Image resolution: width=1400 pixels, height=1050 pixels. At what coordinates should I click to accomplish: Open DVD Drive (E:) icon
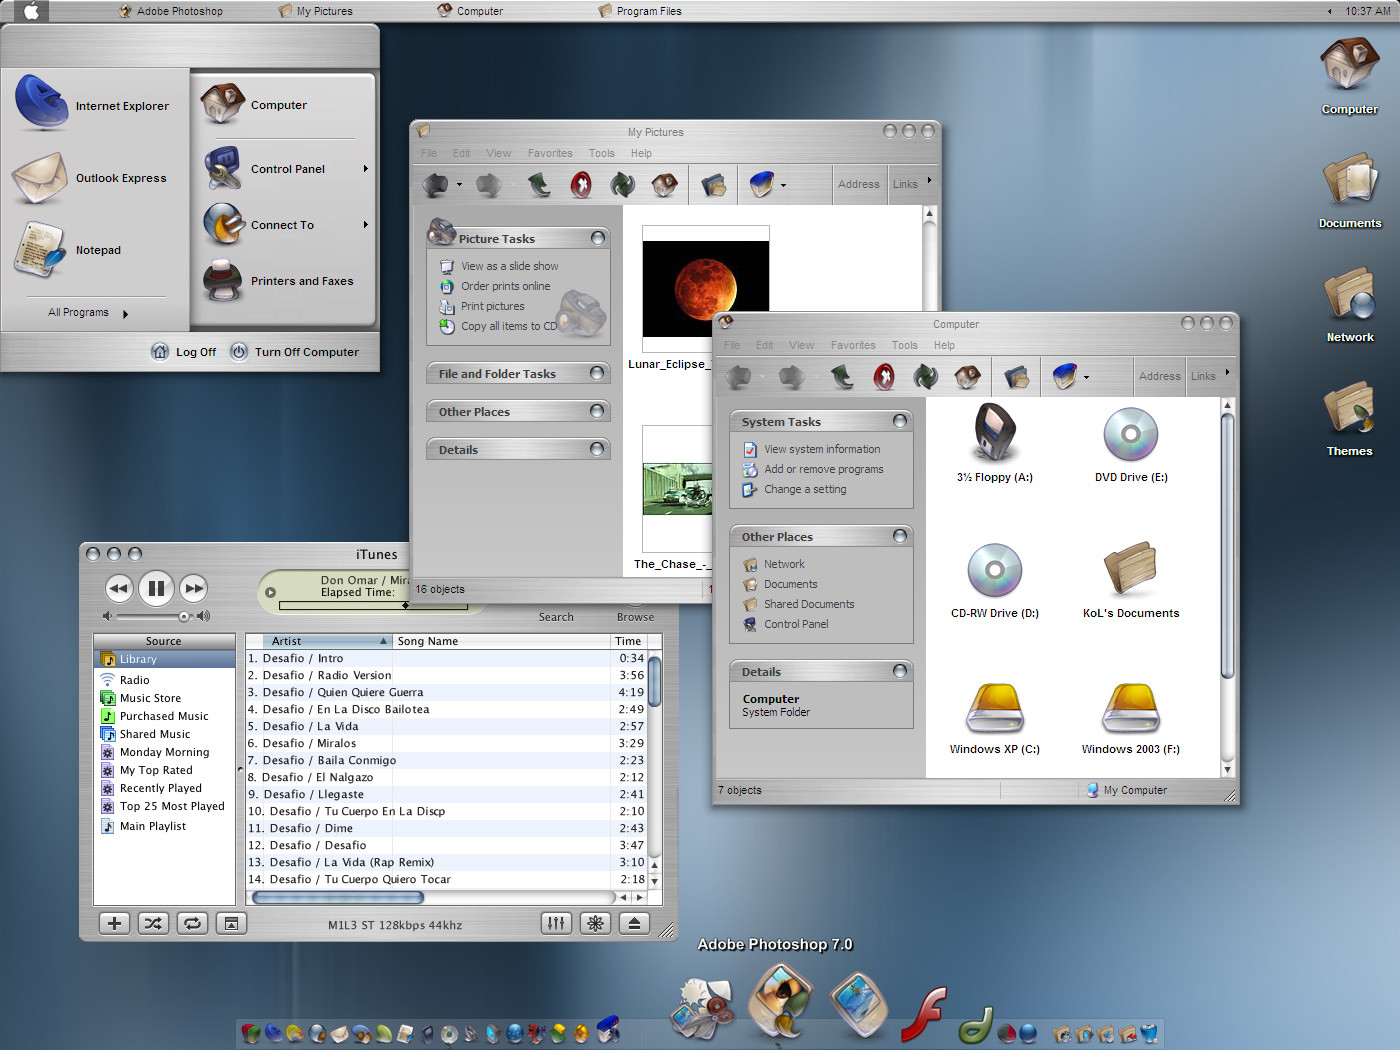click(x=1131, y=443)
